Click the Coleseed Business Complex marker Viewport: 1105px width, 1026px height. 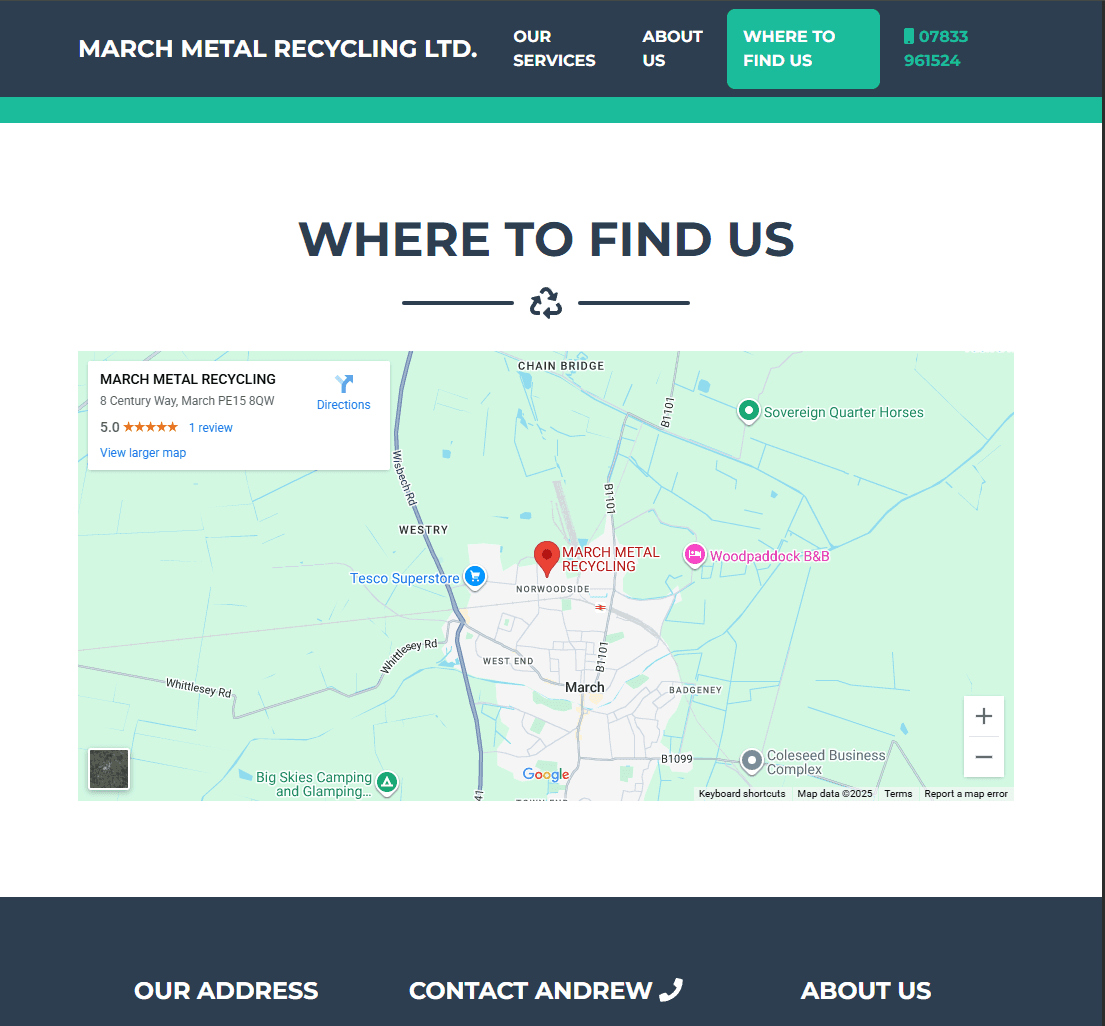(x=751, y=762)
